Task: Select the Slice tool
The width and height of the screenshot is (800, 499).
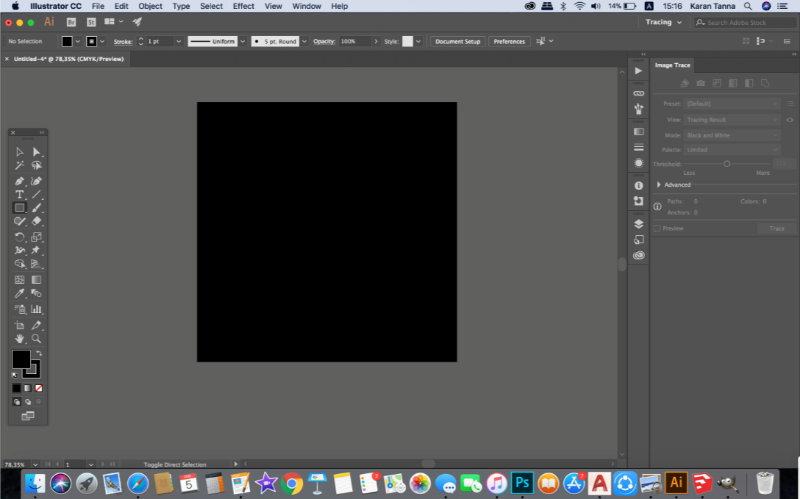Action: pyautogui.click(x=36, y=325)
